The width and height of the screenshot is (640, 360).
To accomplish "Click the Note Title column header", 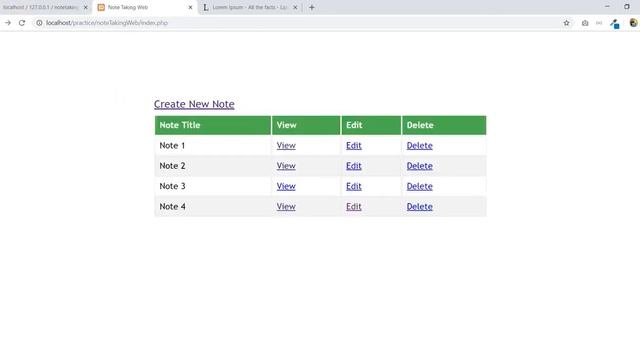I will 213,125.
